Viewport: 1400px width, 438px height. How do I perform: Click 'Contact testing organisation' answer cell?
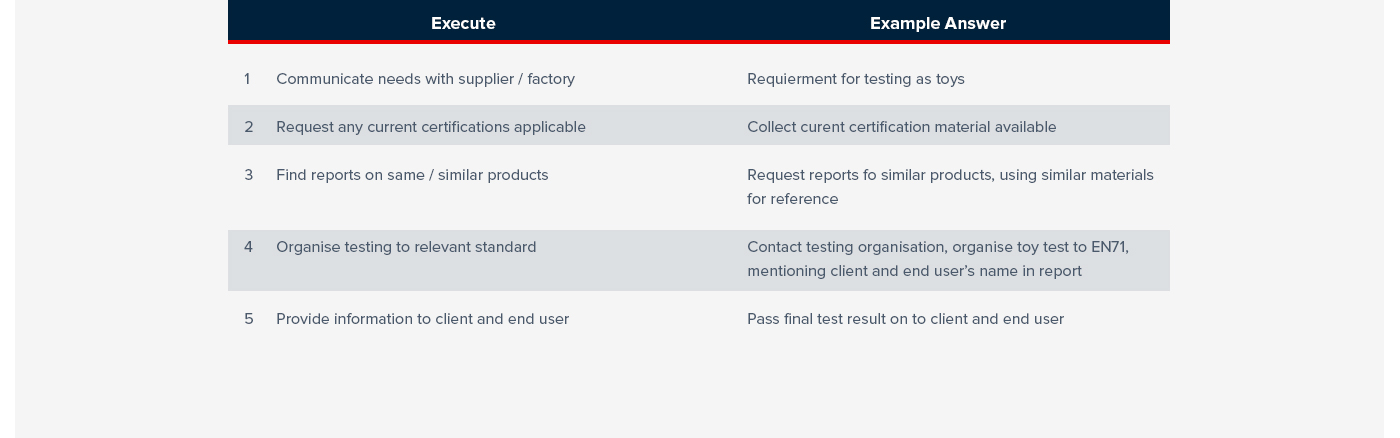coord(938,259)
